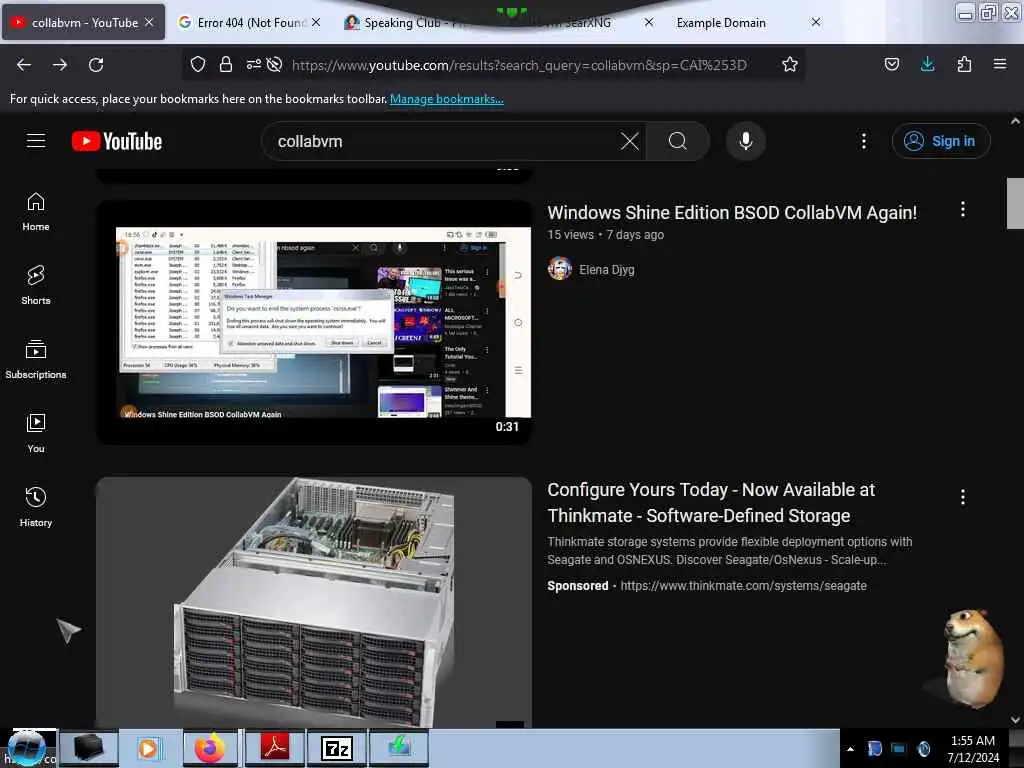1024x768 pixels.
Task: Click the Manage bookmarks link
Action: coord(447,99)
